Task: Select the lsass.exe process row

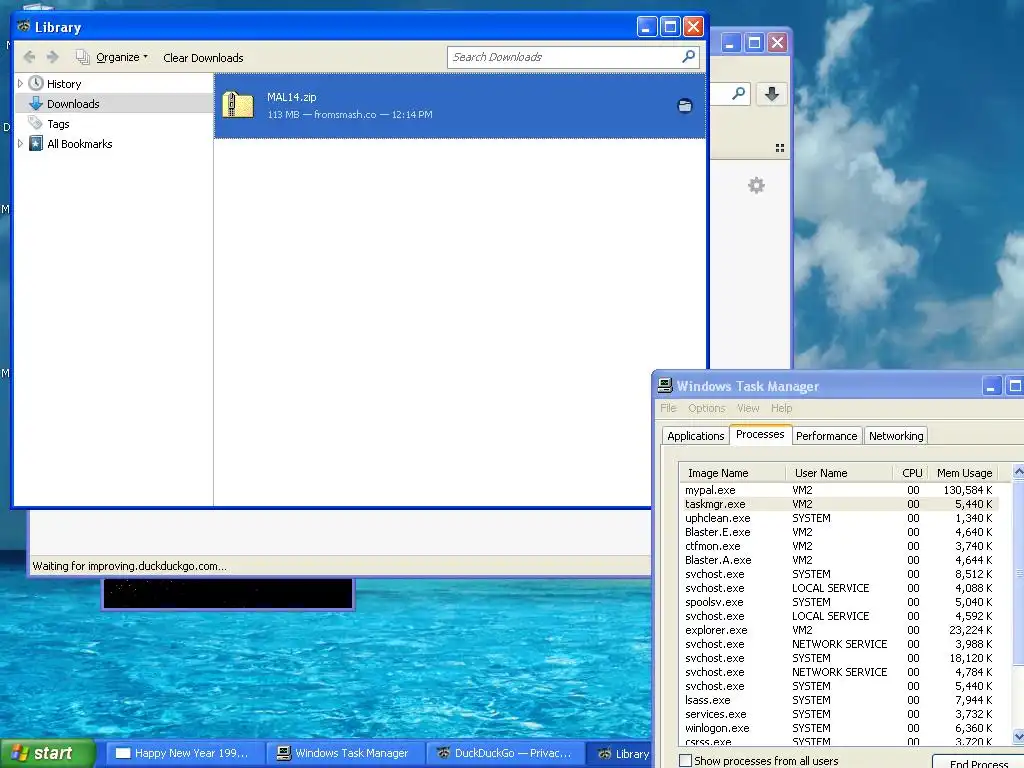Action: (839, 700)
